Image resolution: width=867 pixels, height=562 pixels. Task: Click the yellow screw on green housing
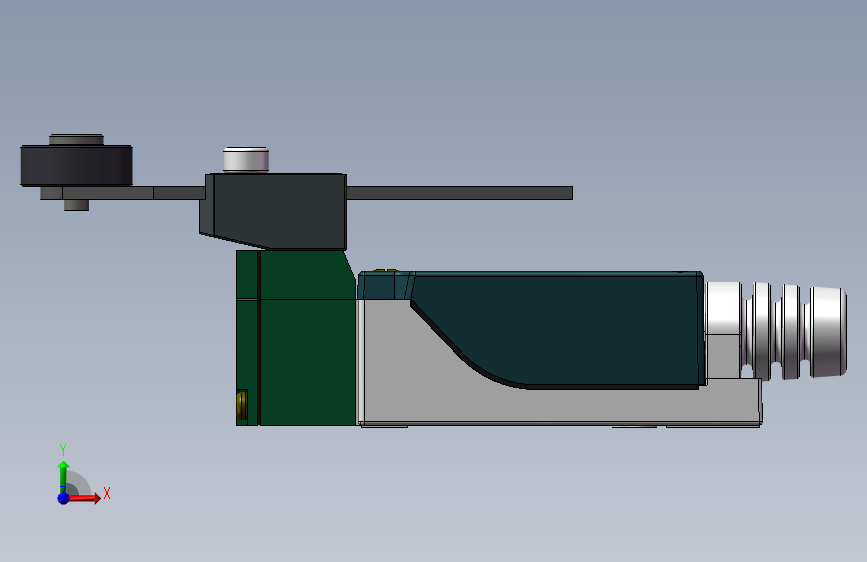(x=242, y=405)
